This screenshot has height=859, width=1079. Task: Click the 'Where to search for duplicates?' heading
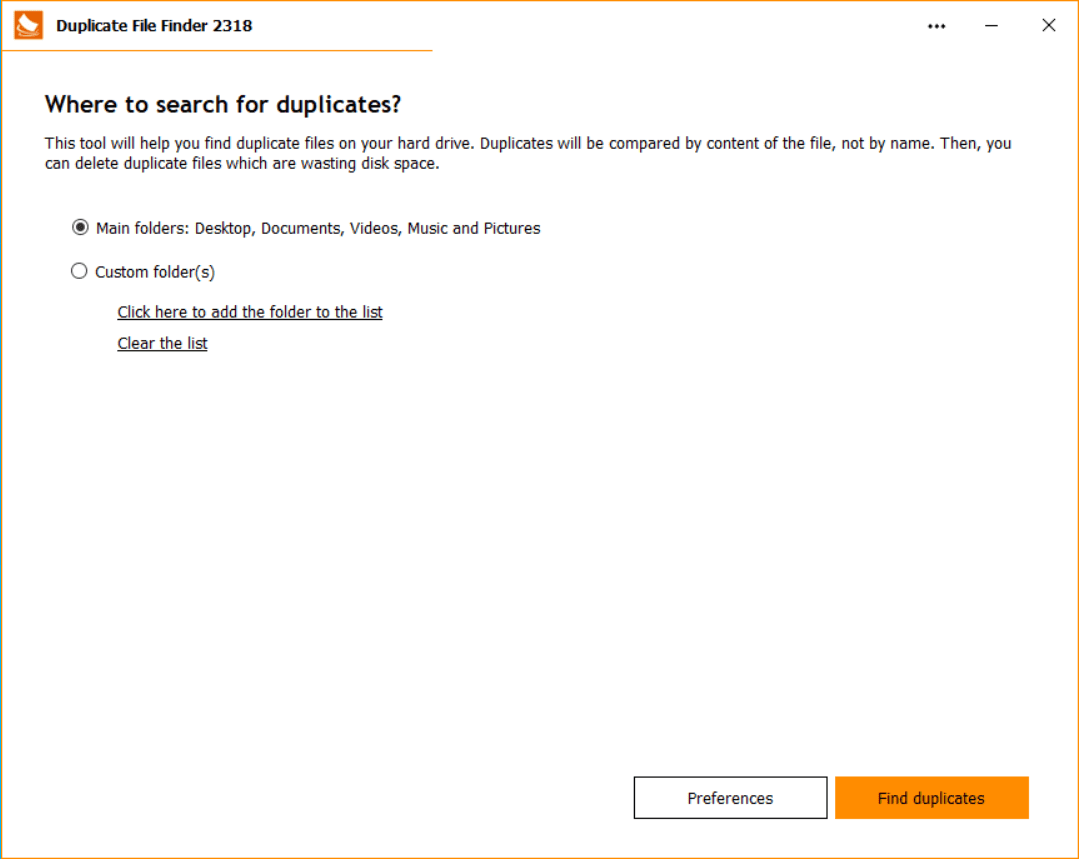point(223,105)
